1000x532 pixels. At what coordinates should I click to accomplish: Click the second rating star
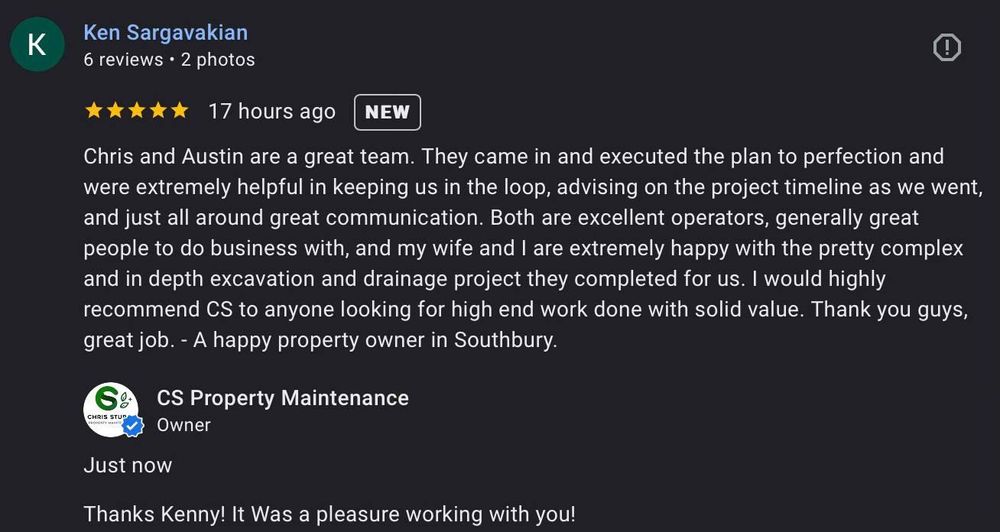click(x=115, y=111)
